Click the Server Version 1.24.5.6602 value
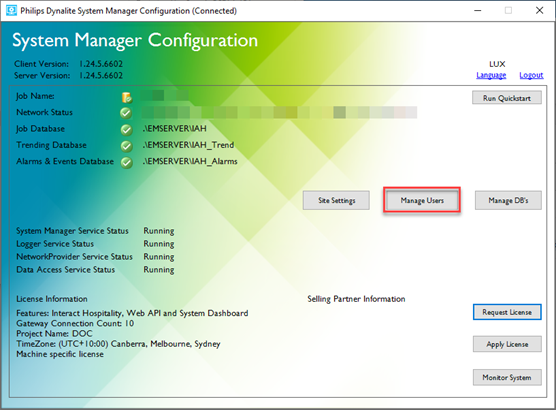 [101, 76]
